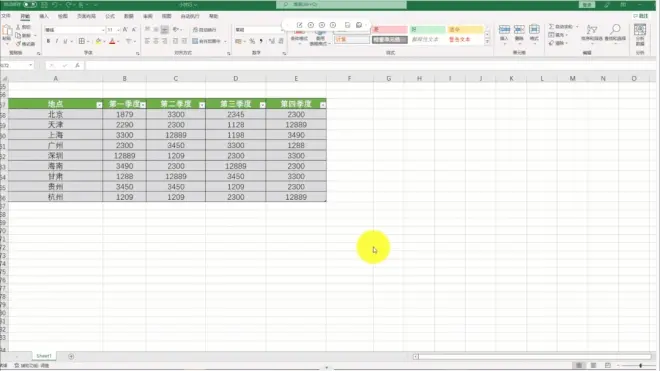
Task: Click the Cut (scissors) icon
Action: 18,27
